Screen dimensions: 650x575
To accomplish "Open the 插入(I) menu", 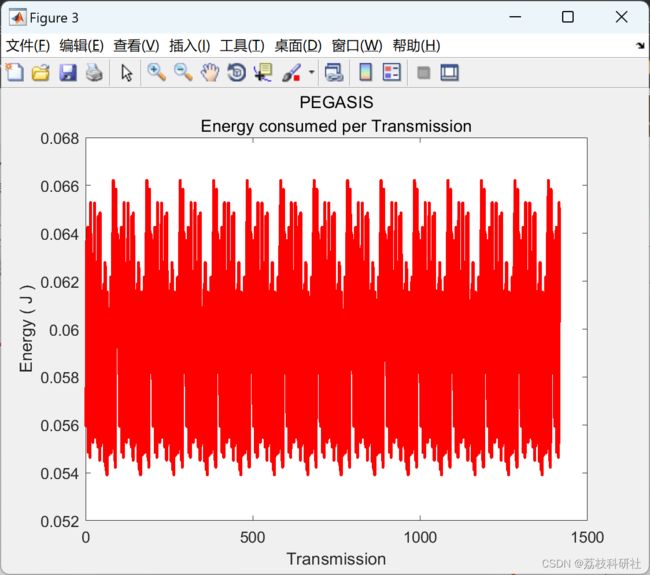I will click(x=190, y=46).
